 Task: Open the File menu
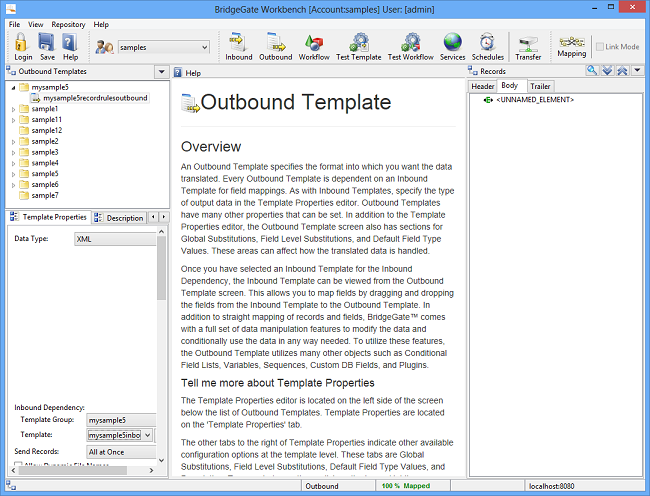pyautogui.click(x=14, y=24)
